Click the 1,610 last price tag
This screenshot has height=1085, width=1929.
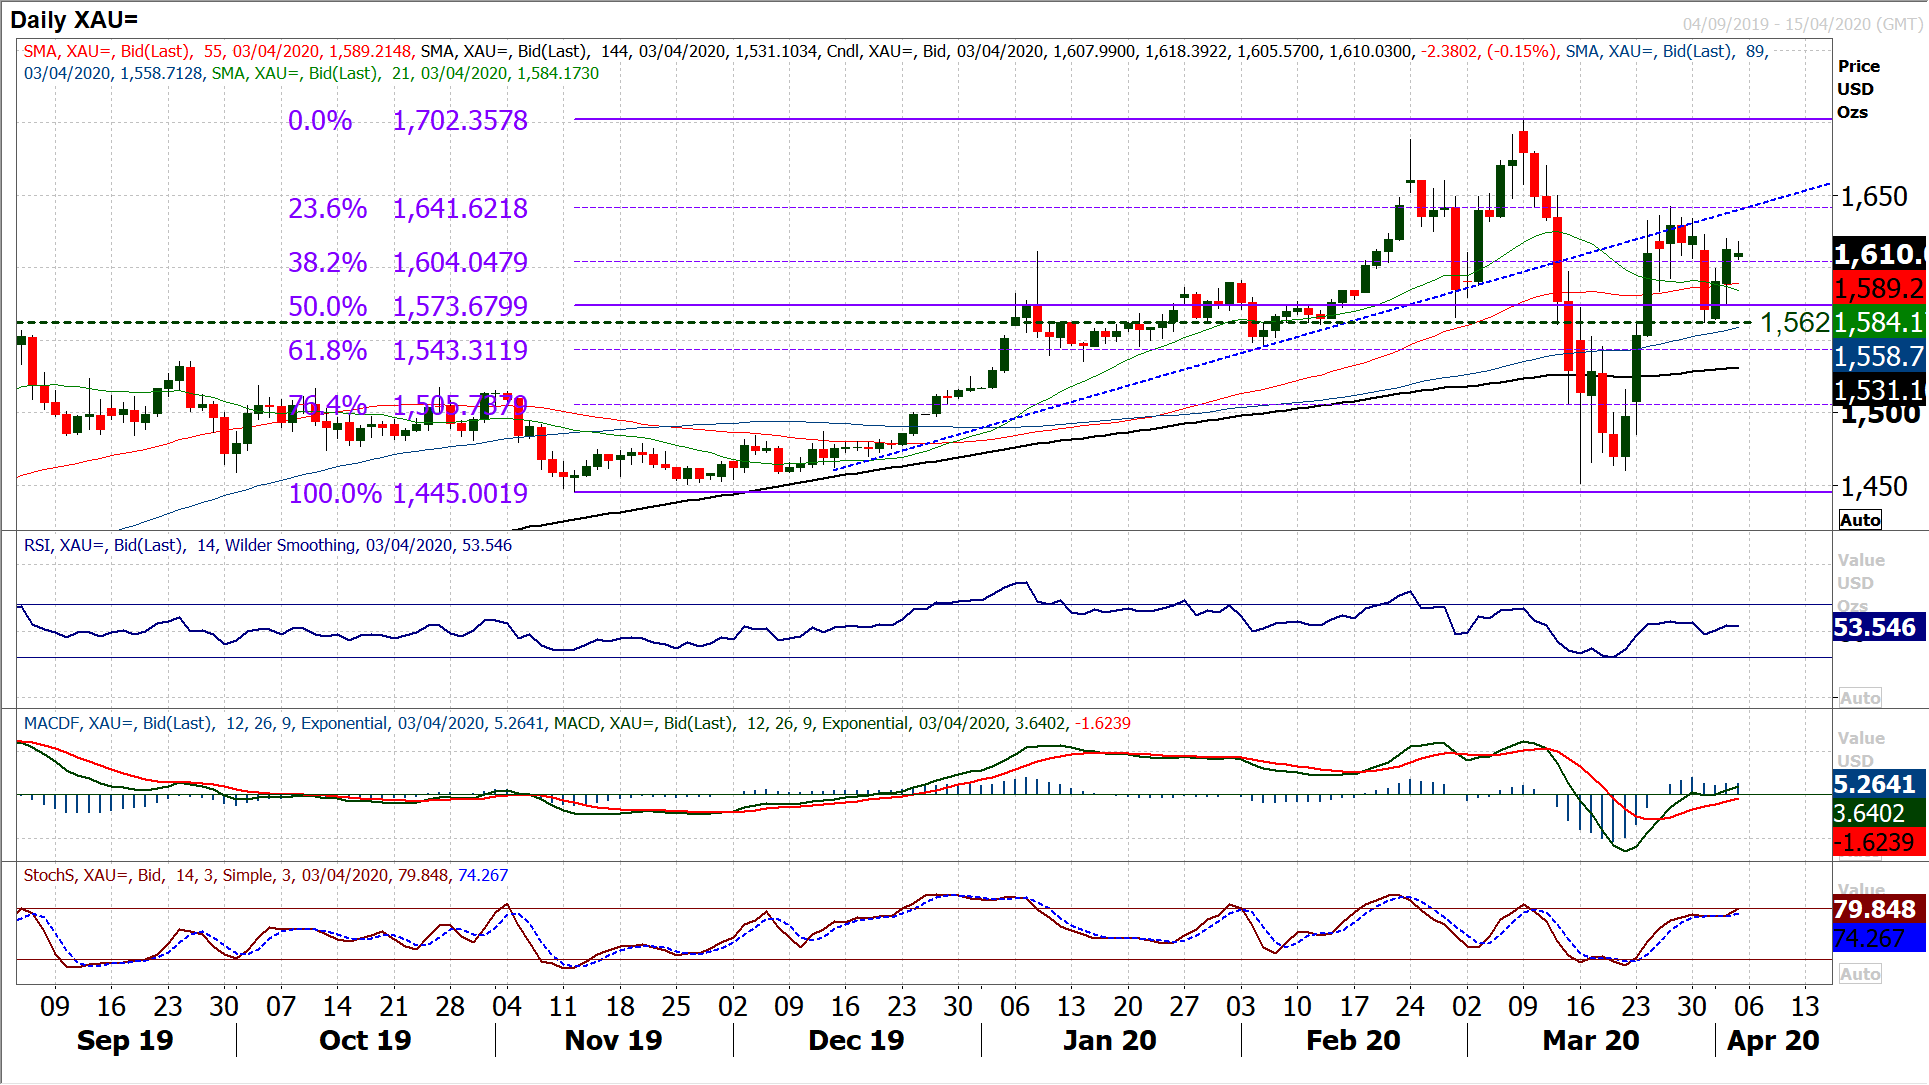[x=1879, y=254]
